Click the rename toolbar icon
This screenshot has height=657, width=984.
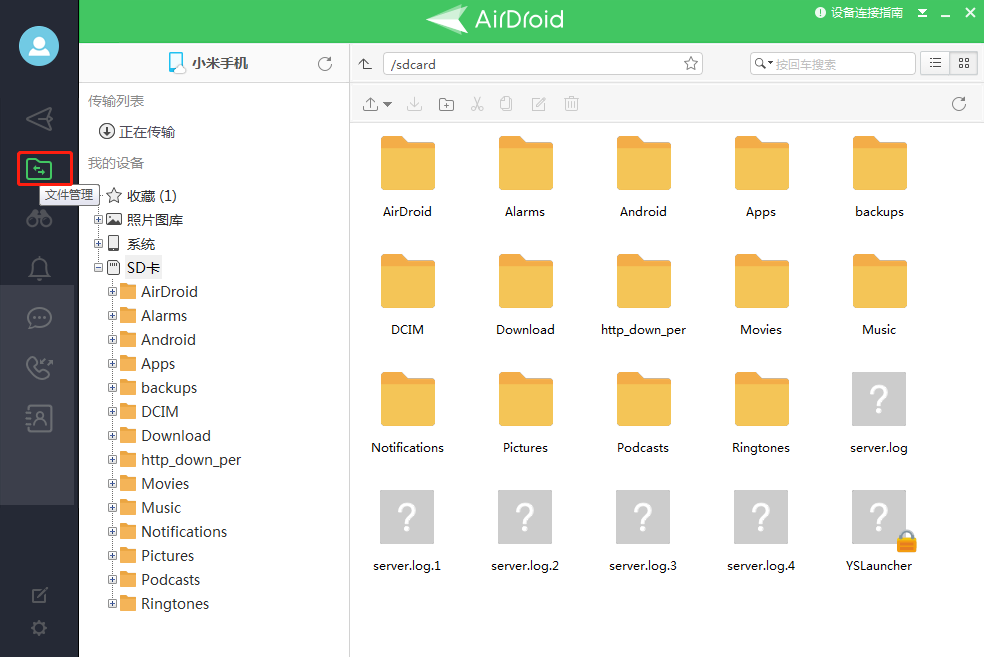point(538,104)
